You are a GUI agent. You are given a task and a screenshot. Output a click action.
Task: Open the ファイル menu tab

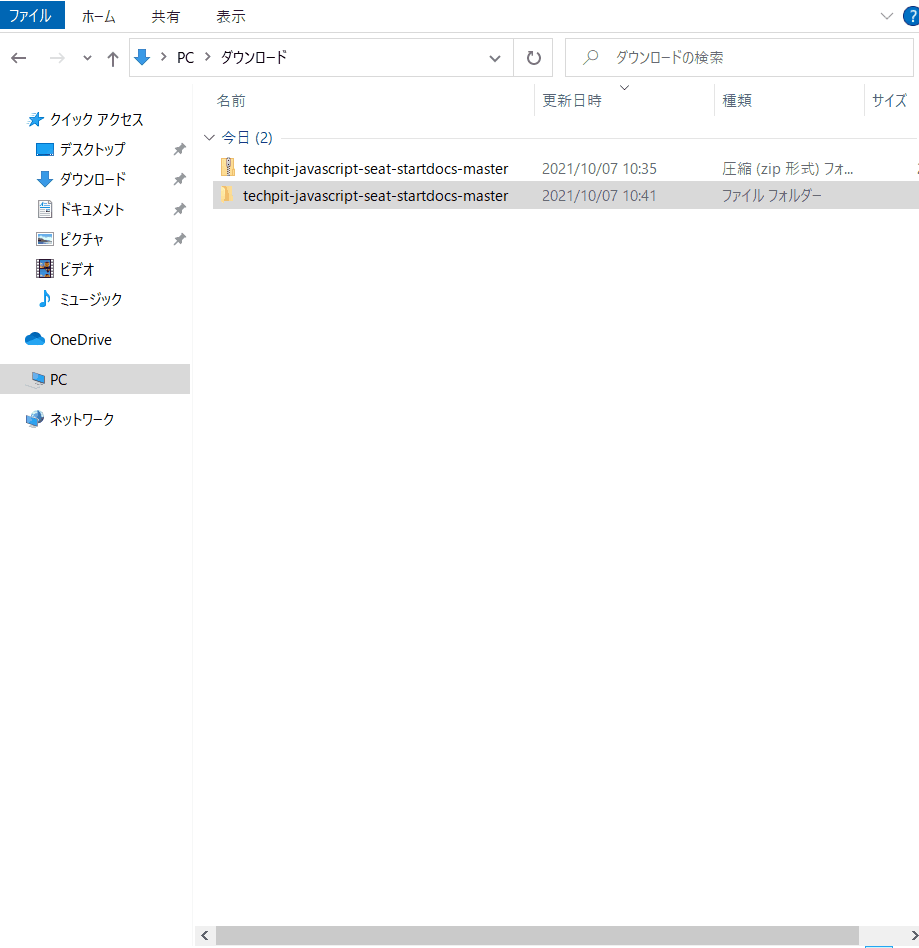coord(31,15)
